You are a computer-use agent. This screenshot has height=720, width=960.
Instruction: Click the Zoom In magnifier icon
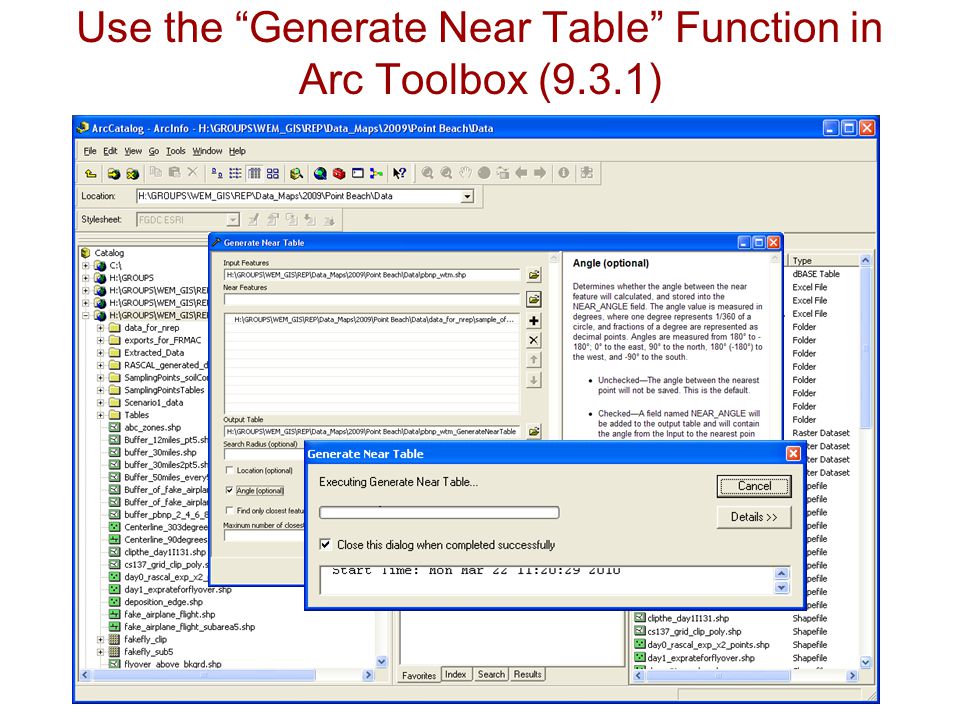(427, 173)
